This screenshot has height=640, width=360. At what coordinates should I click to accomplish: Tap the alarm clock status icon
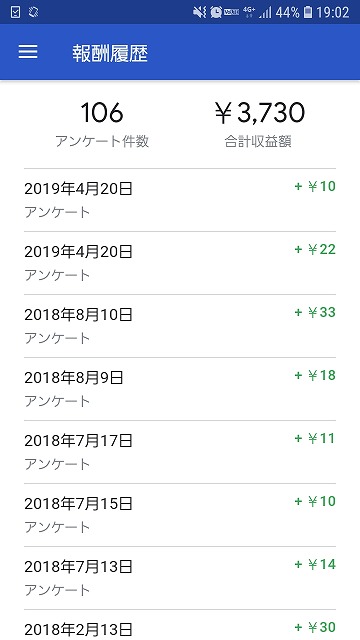[x=216, y=12]
